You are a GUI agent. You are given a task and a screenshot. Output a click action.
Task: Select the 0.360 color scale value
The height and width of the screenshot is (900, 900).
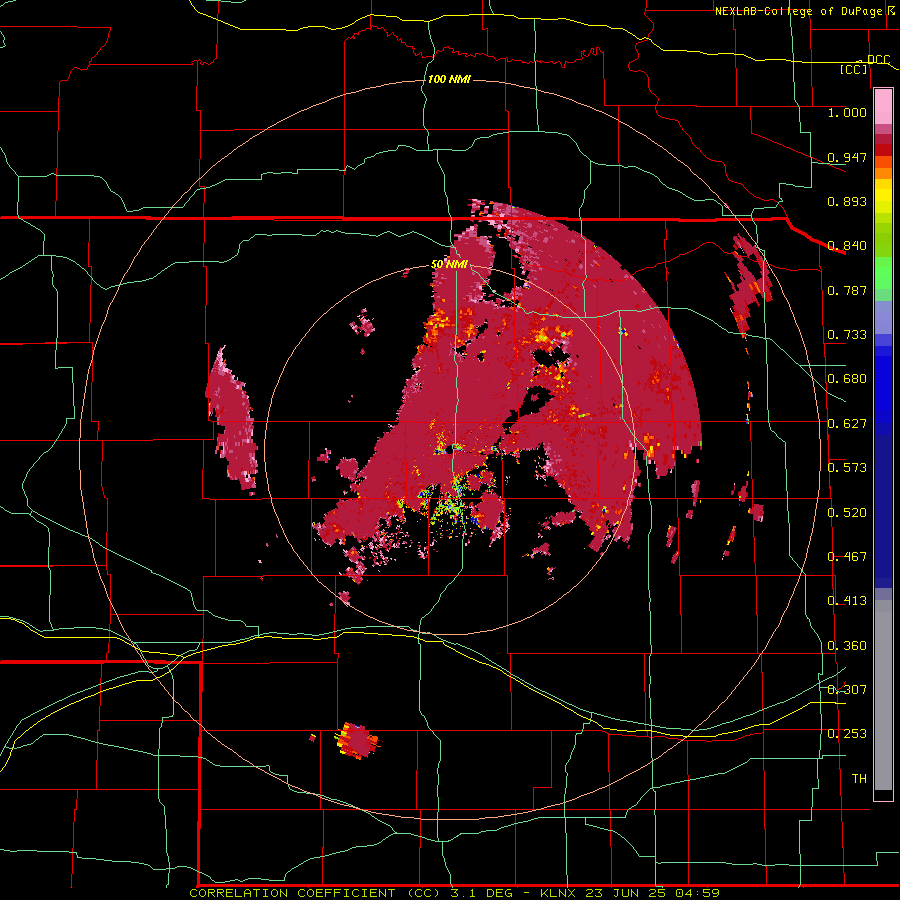847,646
